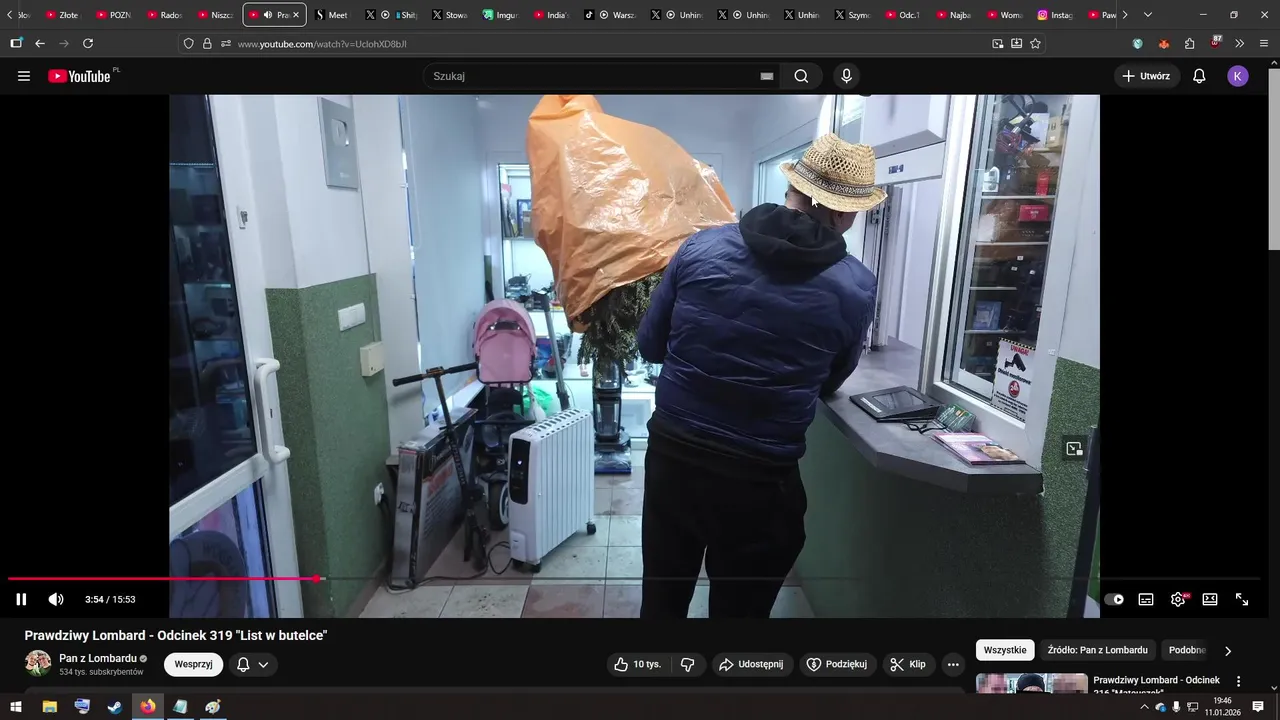Open Steam from the taskbar

point(115,707)
